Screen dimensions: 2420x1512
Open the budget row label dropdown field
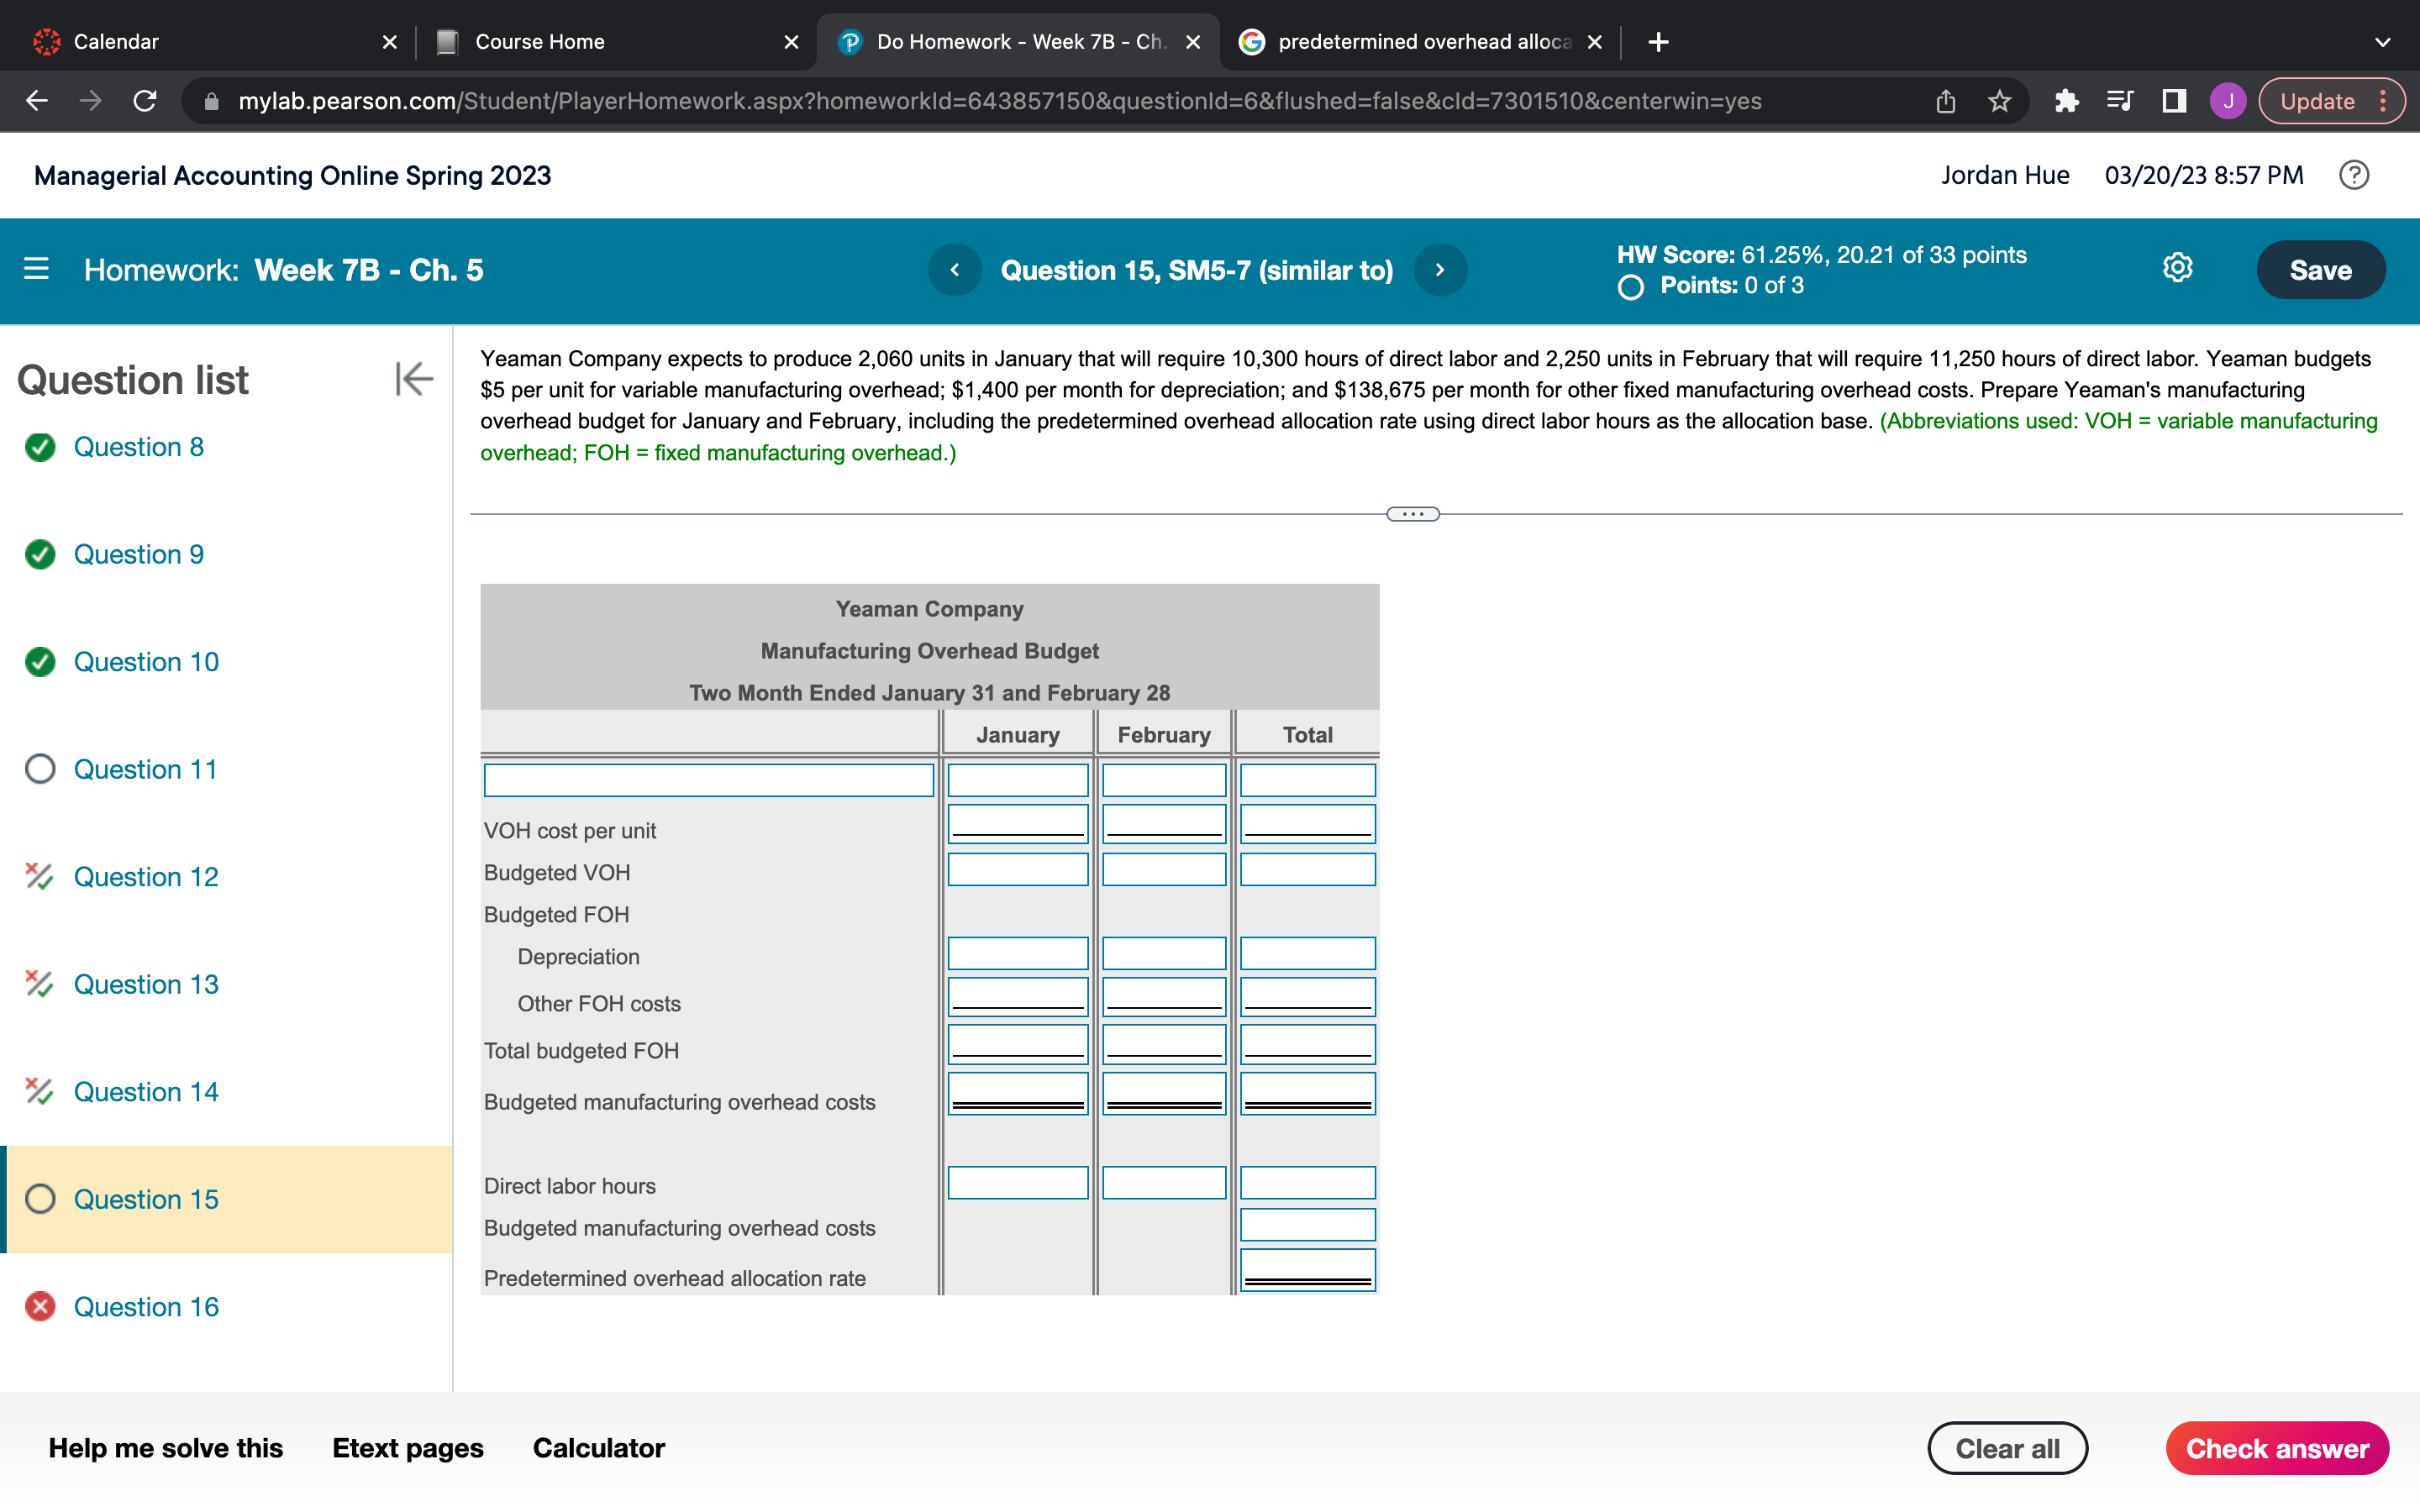point(708,780)
